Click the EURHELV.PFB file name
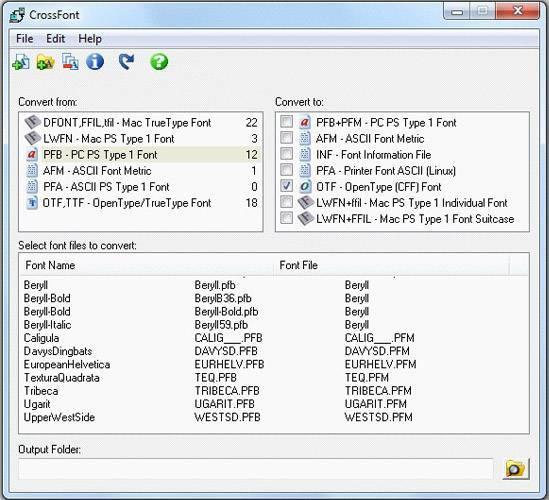The width and height of the screenshot is (549, 500). pos(229,364)
